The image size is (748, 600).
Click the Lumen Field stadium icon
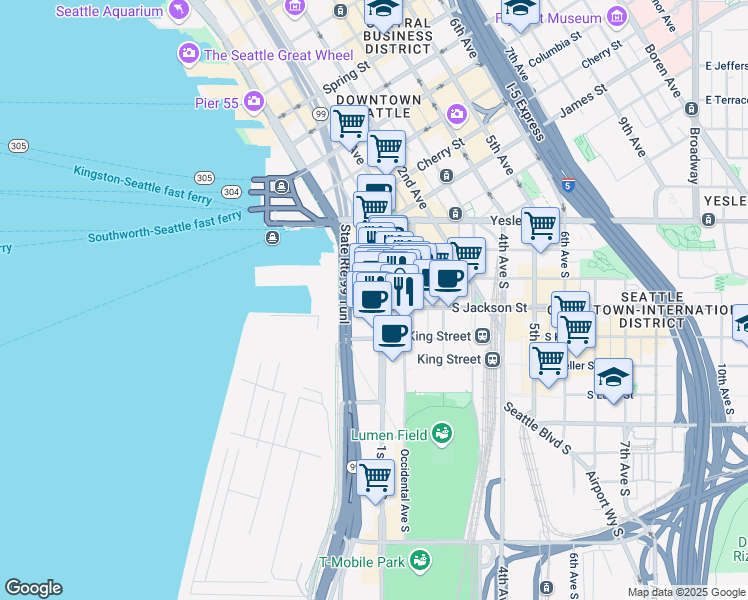point(442,434)
